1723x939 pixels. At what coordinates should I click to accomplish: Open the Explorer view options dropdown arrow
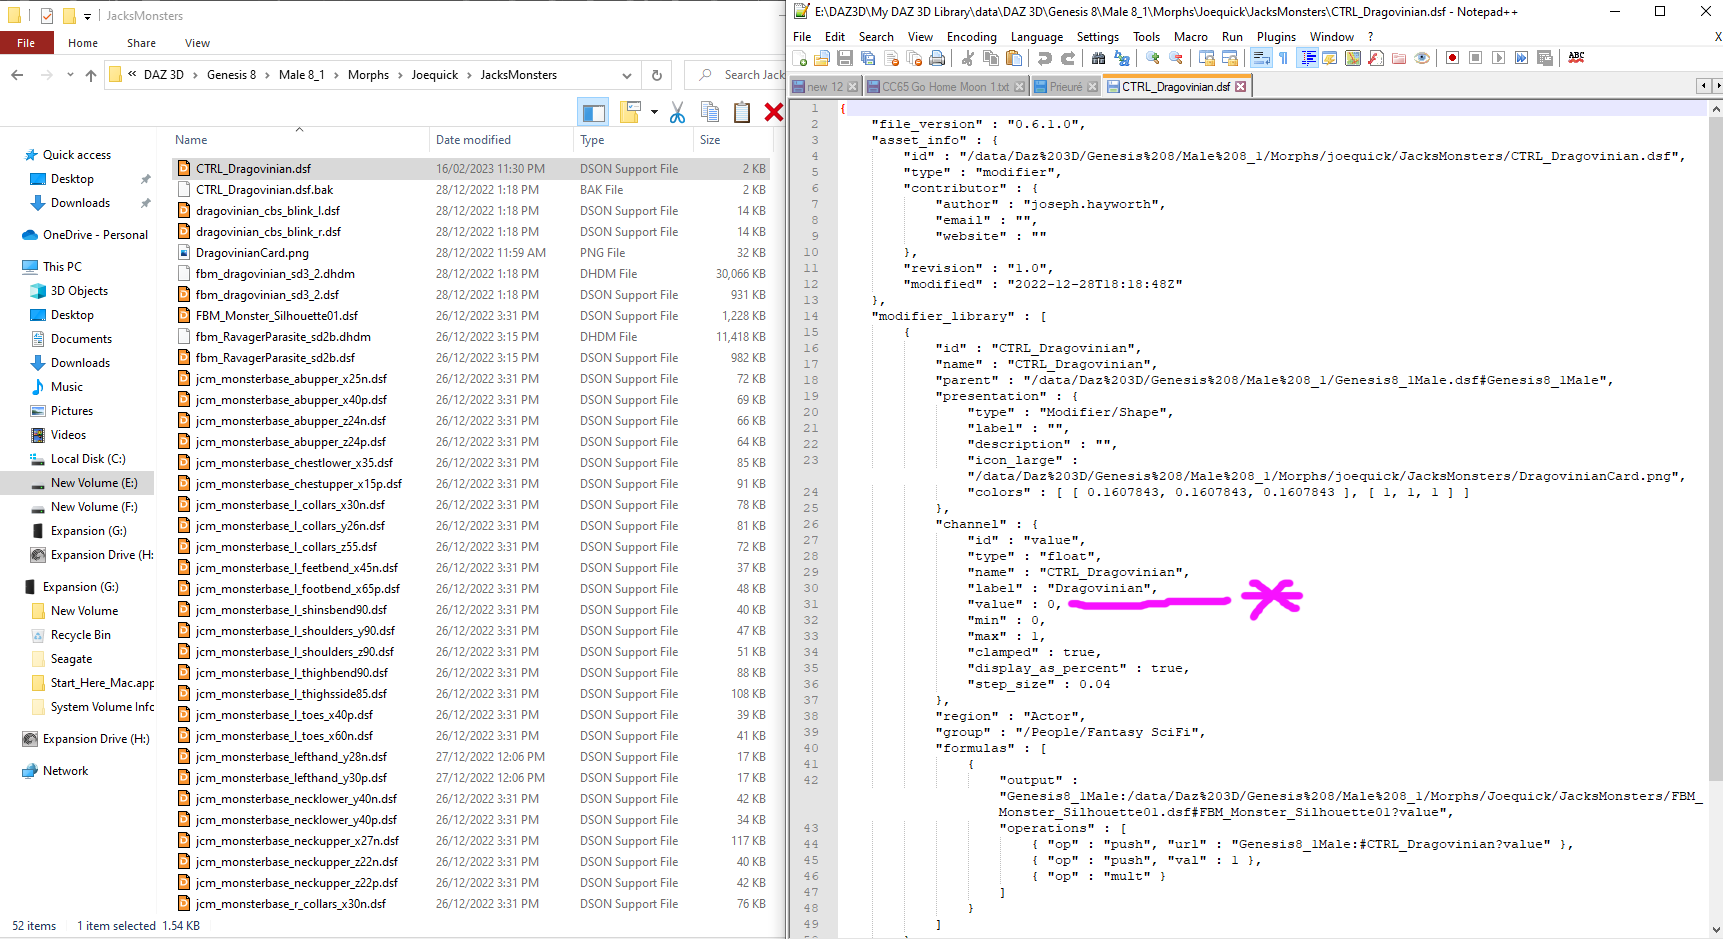[654, 112]
